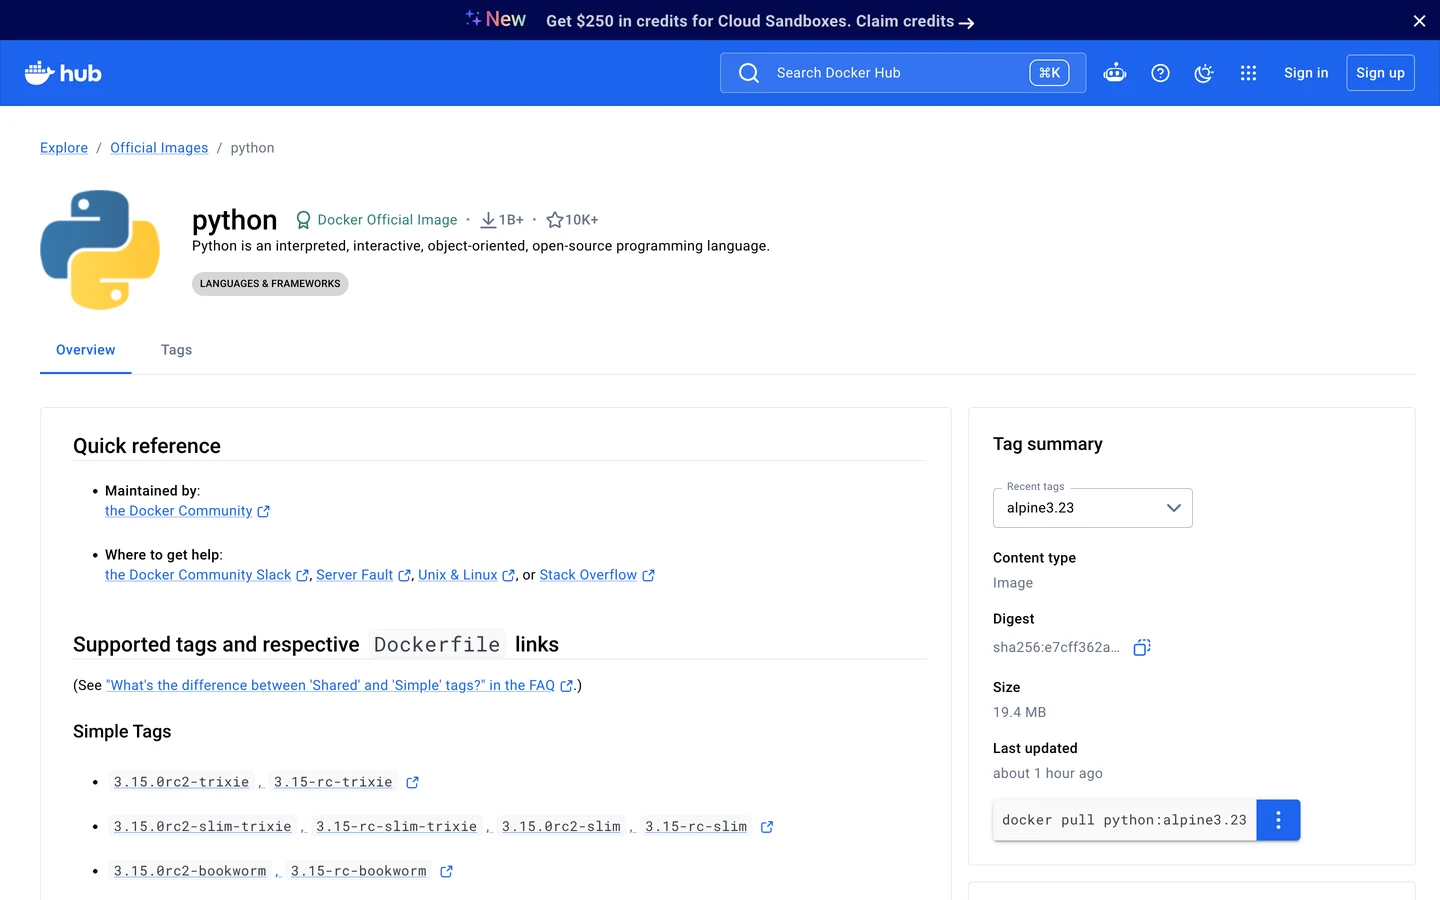This screenshot has width=1440, height=900.
Task: Open the apps grid menu icon
Action: [x=1248, y=73]
